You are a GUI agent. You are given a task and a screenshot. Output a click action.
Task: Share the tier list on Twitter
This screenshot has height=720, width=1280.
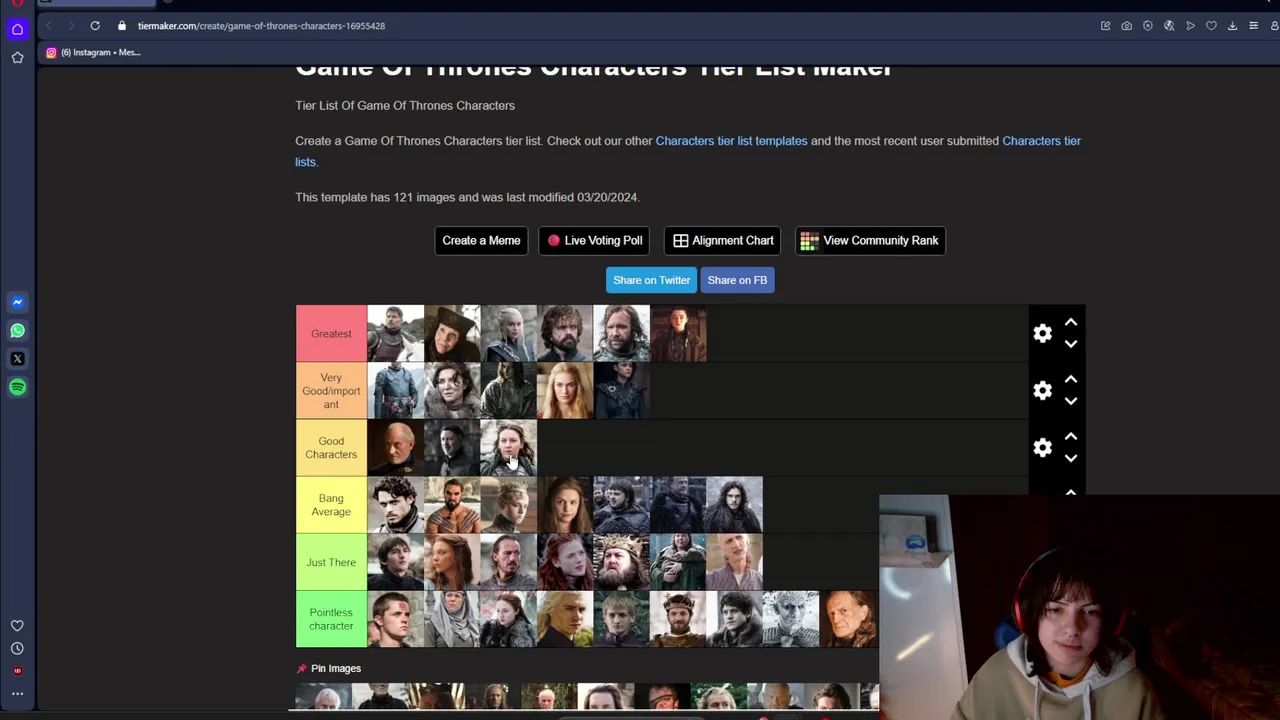[x=652, y=280]
